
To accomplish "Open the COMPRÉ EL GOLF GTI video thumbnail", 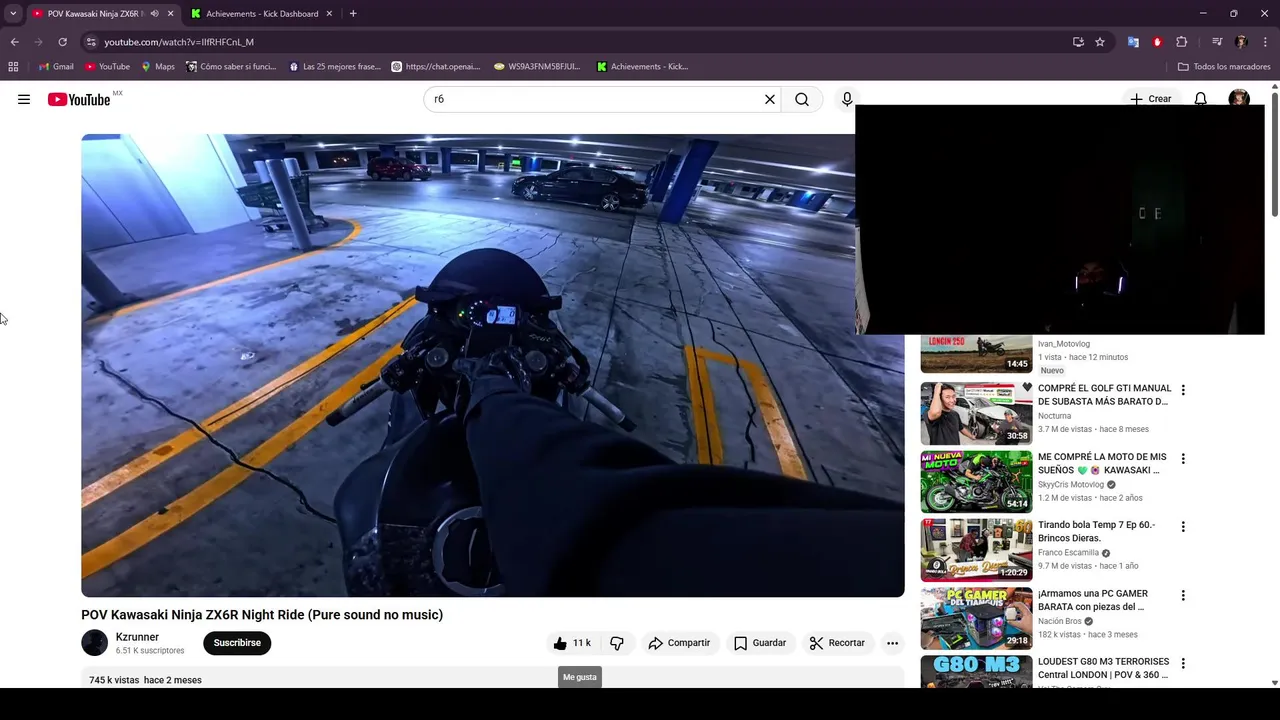I will 976,413.
